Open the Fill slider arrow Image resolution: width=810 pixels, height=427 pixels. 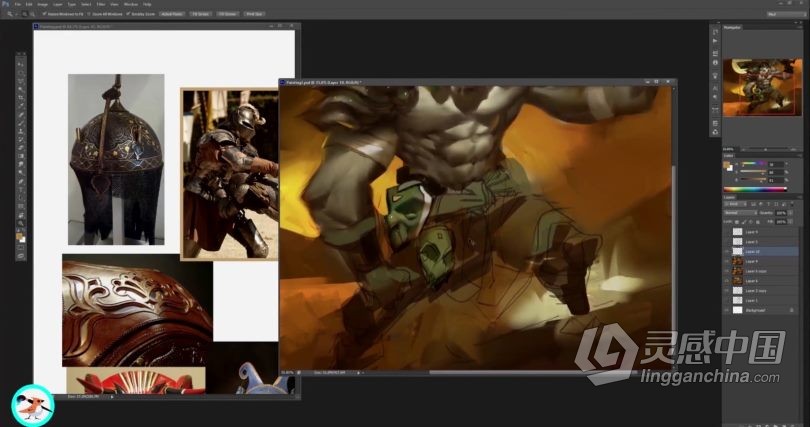click(x=791, y=222)
